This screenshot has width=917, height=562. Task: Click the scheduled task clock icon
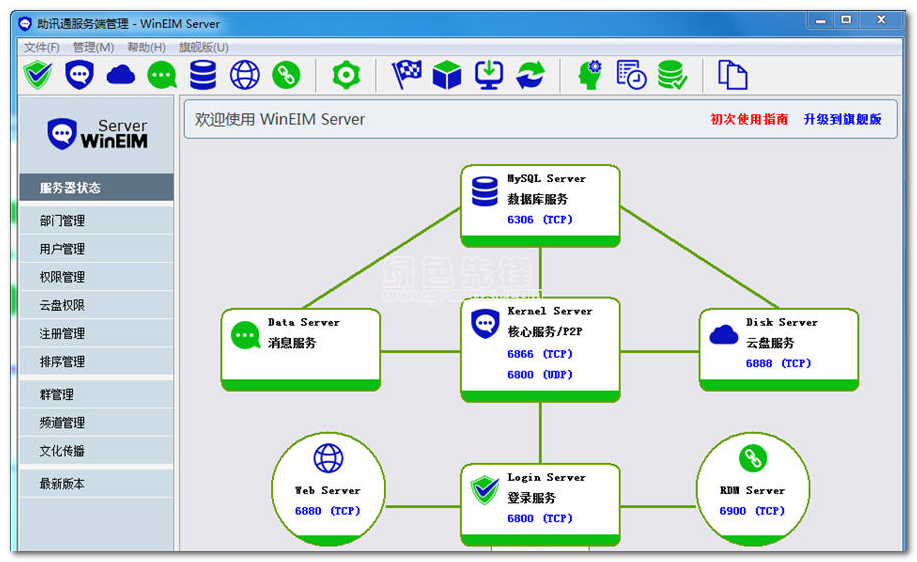[632, 75]
